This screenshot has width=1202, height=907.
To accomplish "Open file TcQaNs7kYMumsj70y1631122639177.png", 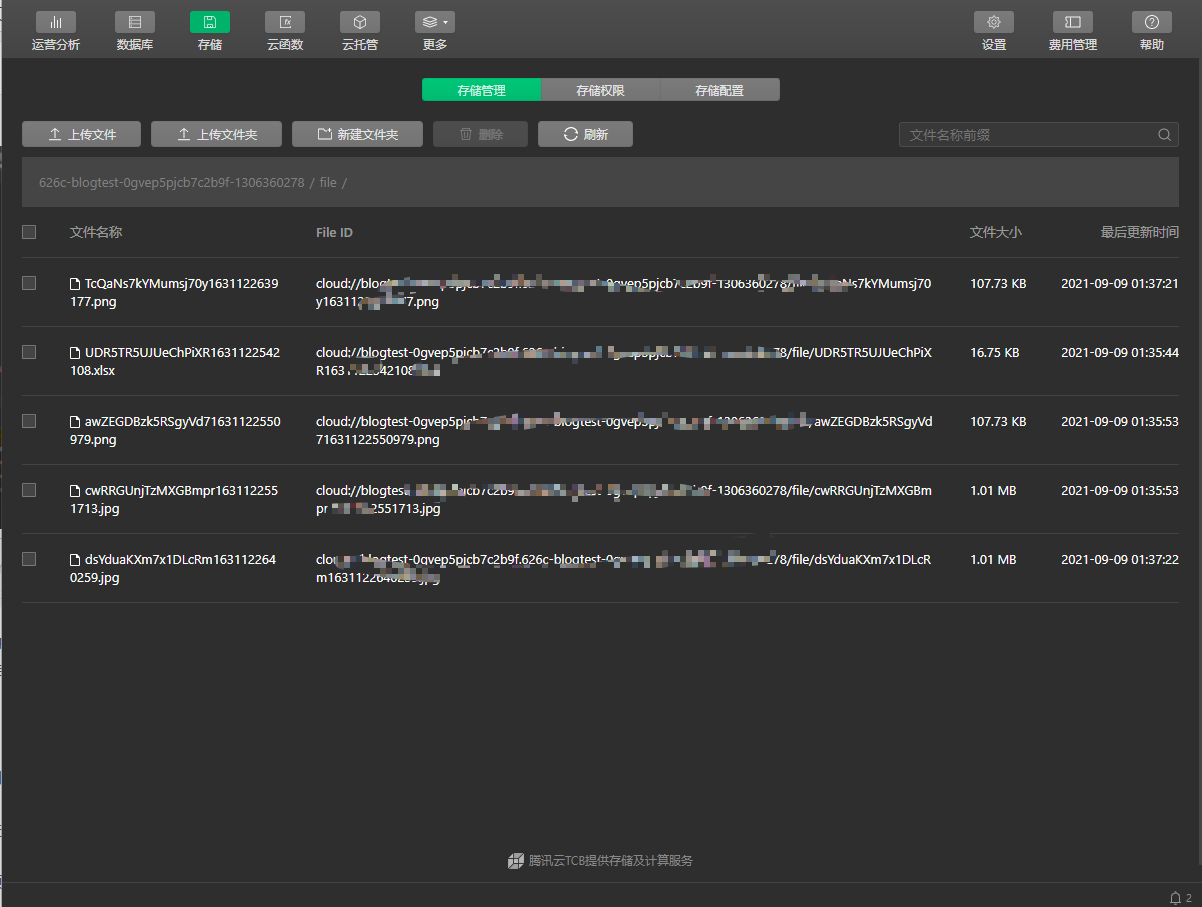I will (174, 292).
